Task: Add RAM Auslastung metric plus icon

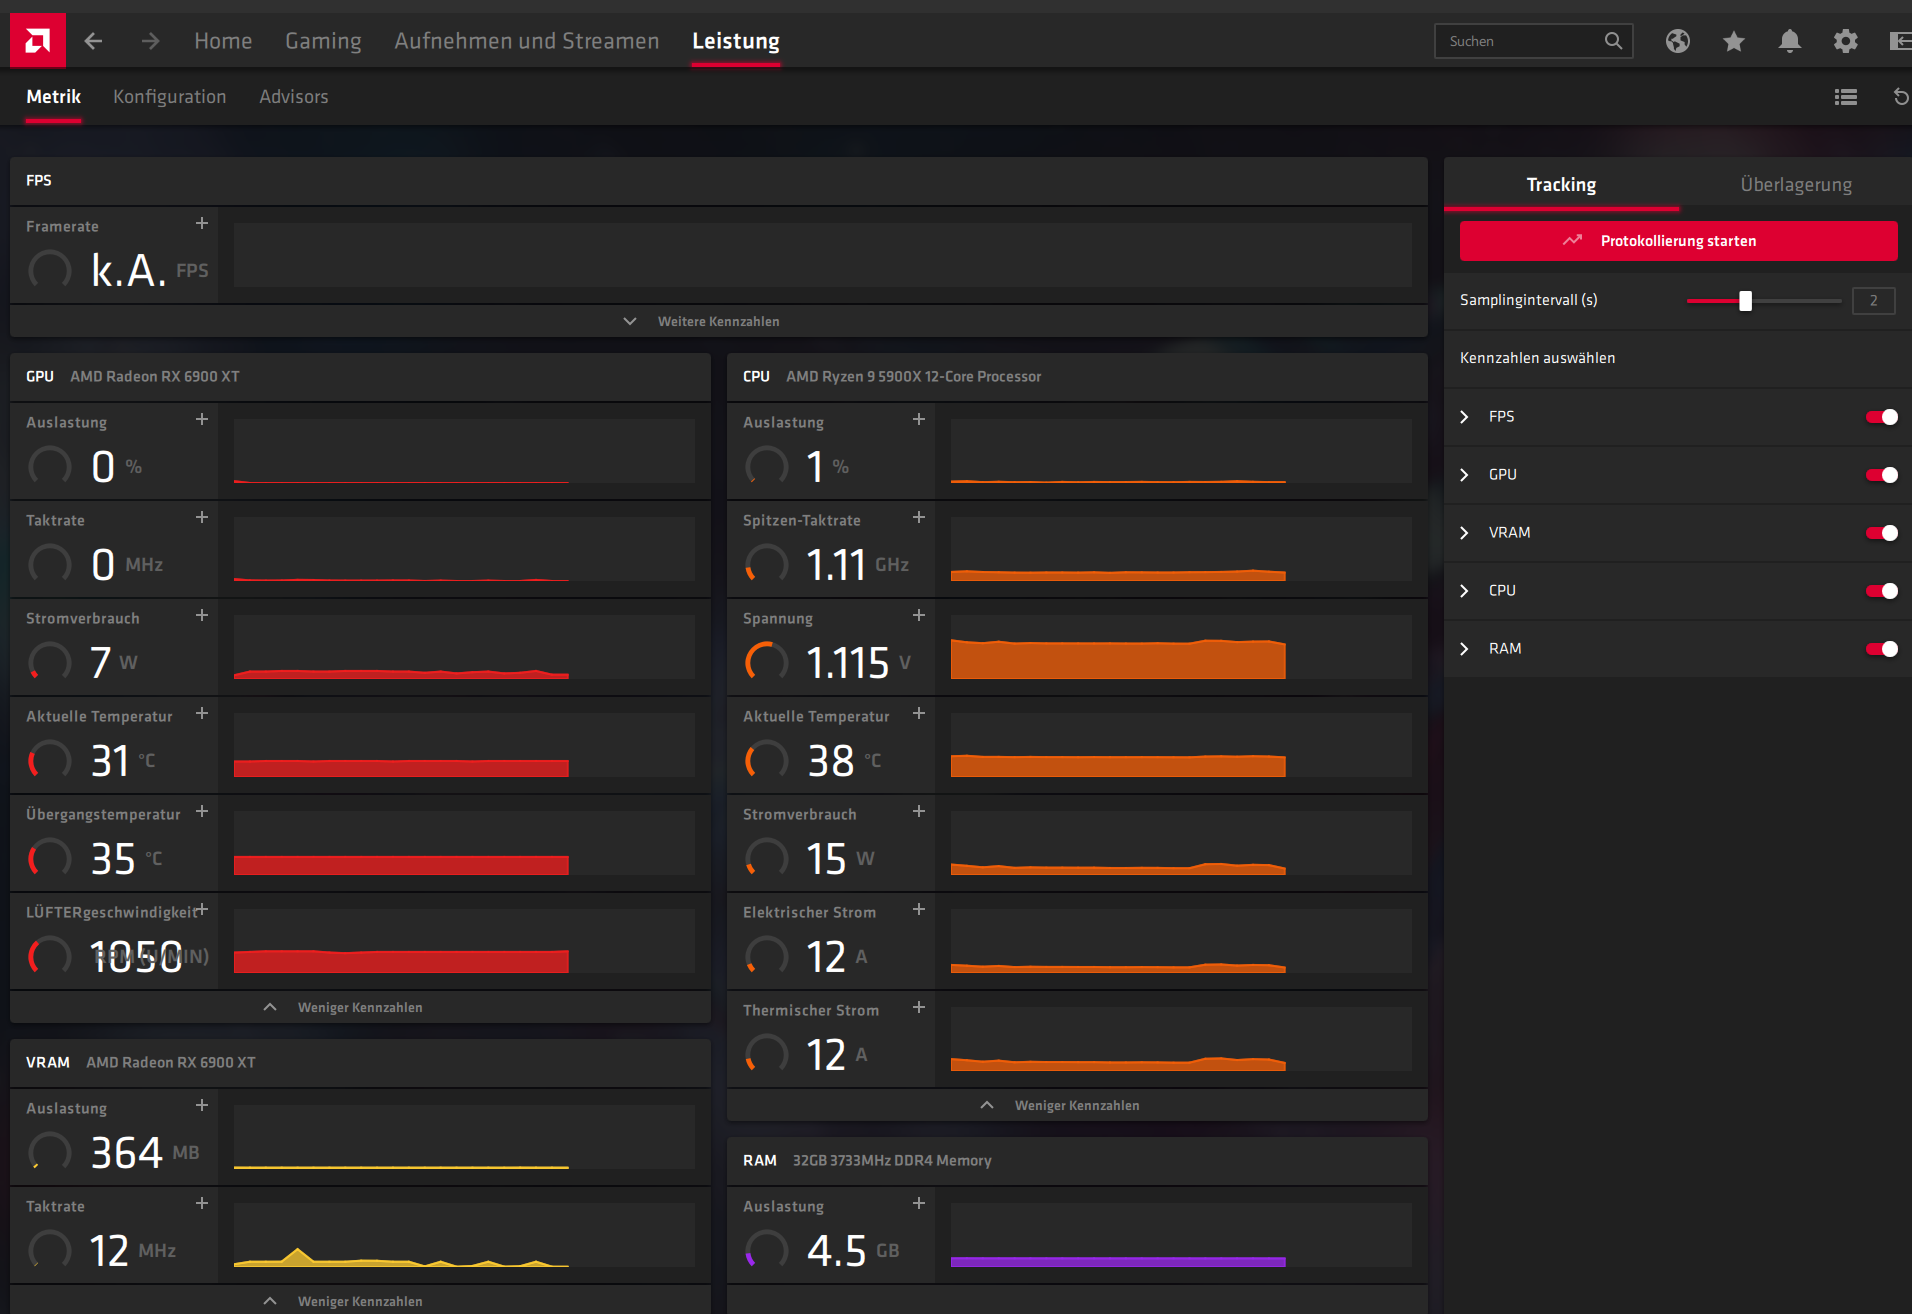Action: [x=919, y=1203]
